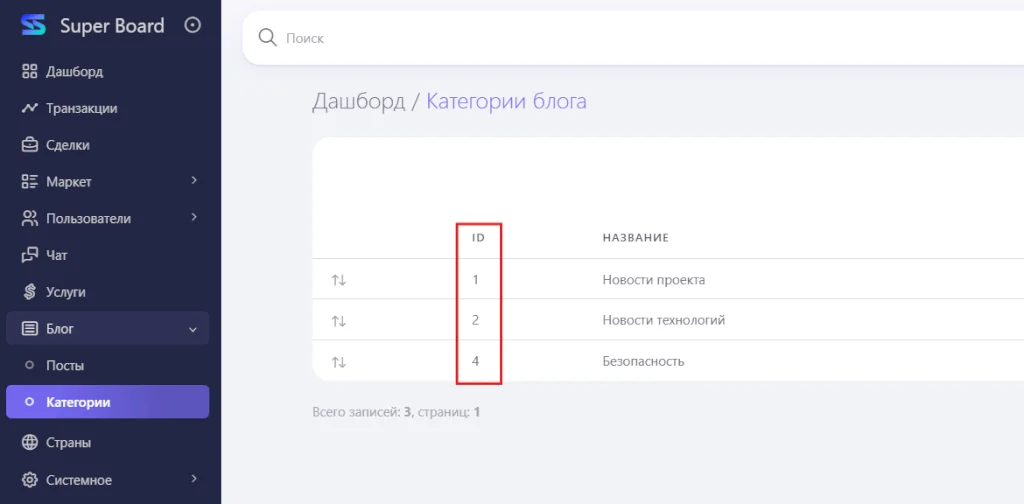Type in the Поиск search field
Screen dimensions: 1024x504
[x=600, y=38]
